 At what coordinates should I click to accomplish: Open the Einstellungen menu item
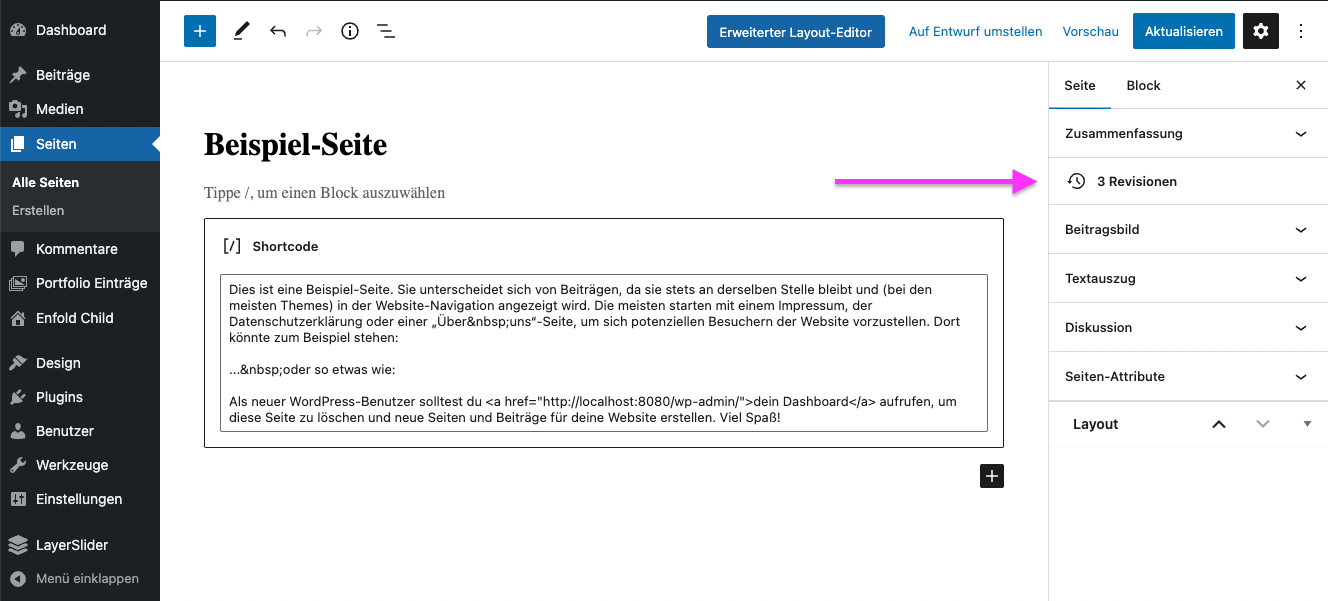pos(80,499)
